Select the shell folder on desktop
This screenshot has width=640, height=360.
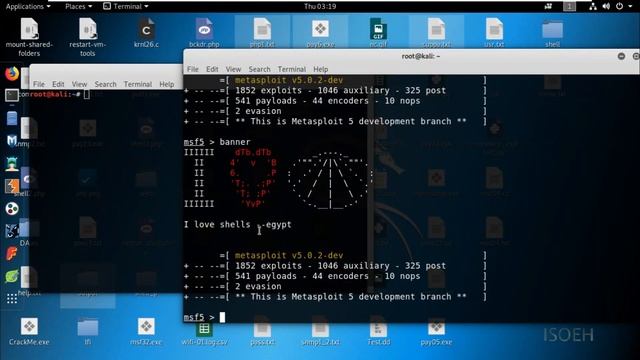(552, 33)
